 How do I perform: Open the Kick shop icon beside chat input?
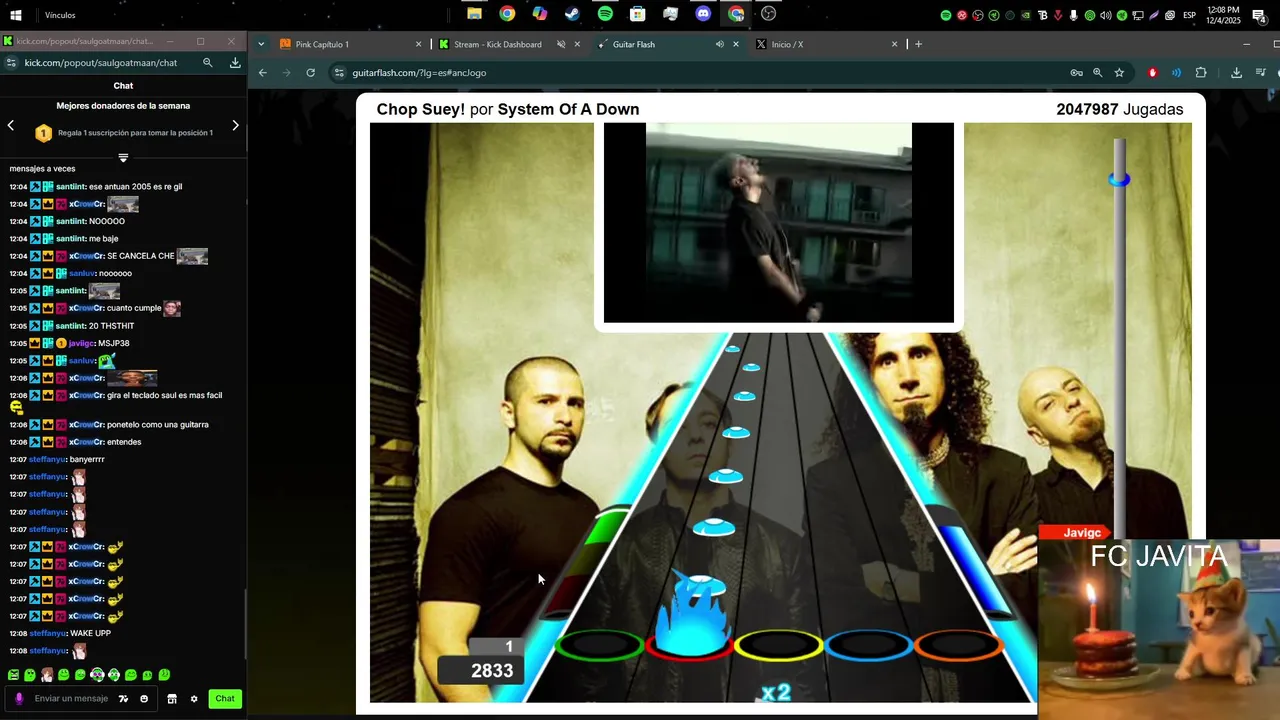pyautogui.click(x=172, y=699)
